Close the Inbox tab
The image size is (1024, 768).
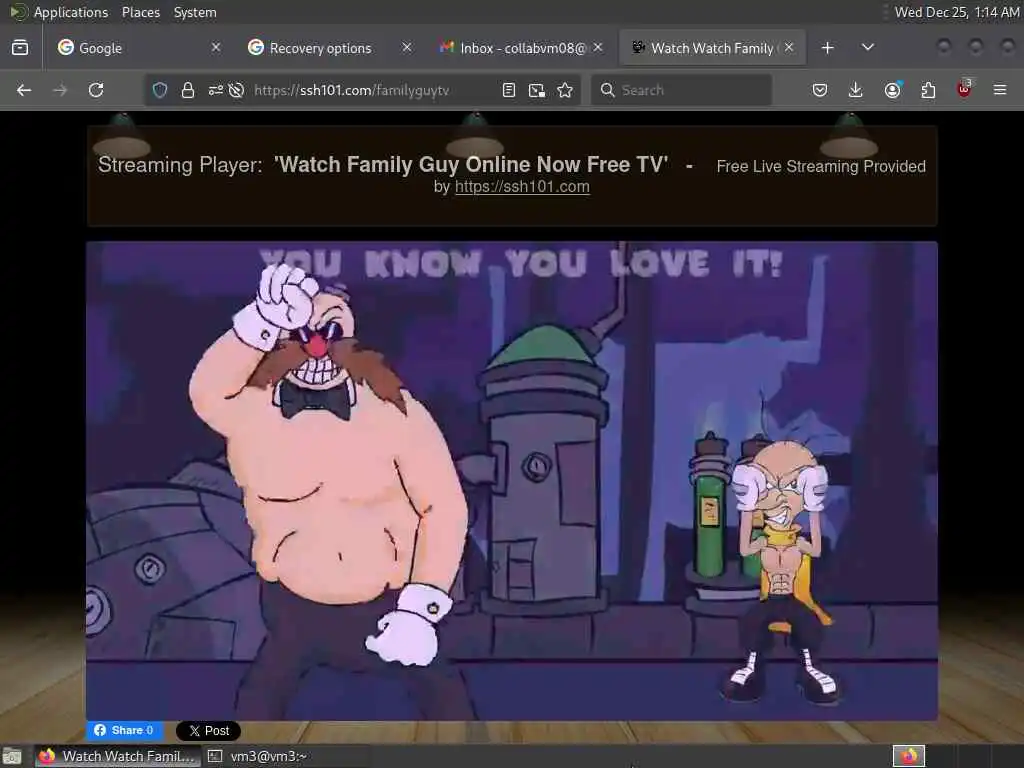[598, 48]
